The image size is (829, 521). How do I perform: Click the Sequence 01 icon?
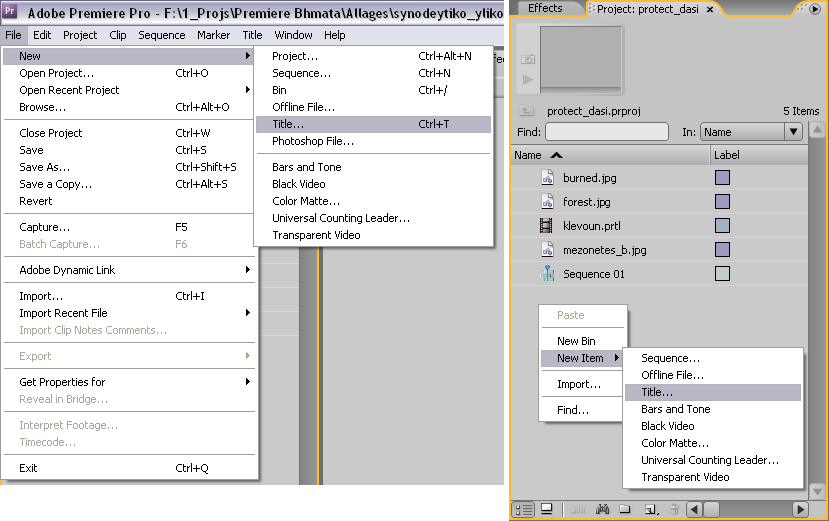coord(547,273)
